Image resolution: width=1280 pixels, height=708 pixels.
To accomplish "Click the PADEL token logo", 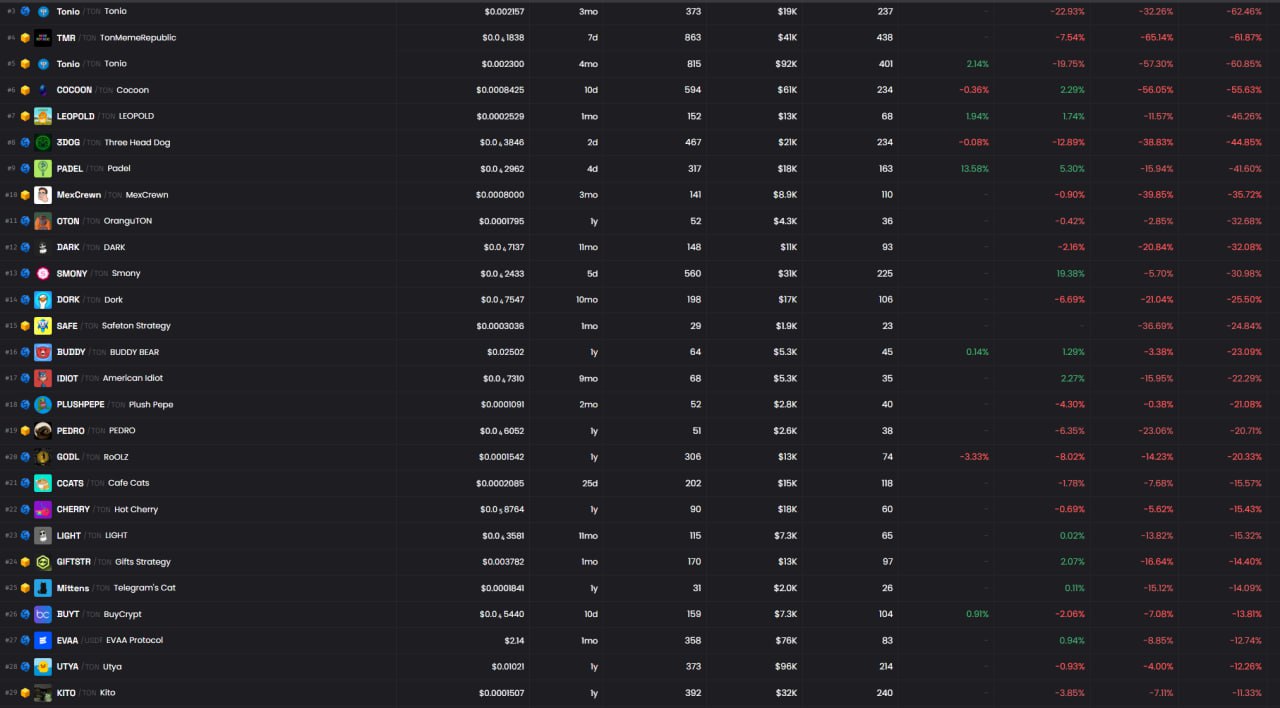I will [x=43, y=169].
